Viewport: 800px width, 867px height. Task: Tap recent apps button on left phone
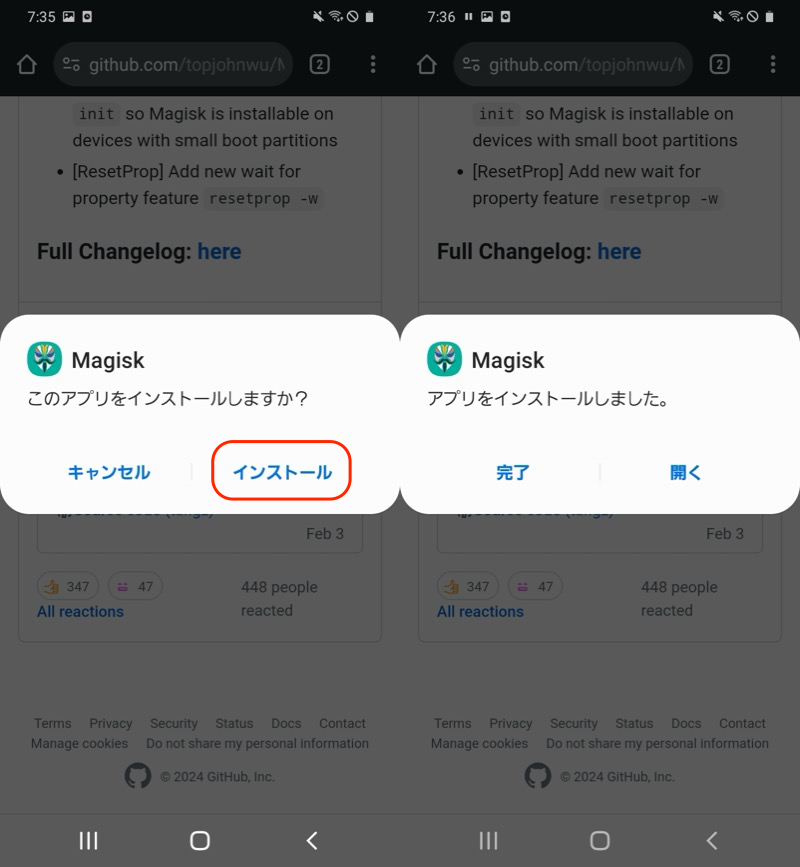coord(88,841)
